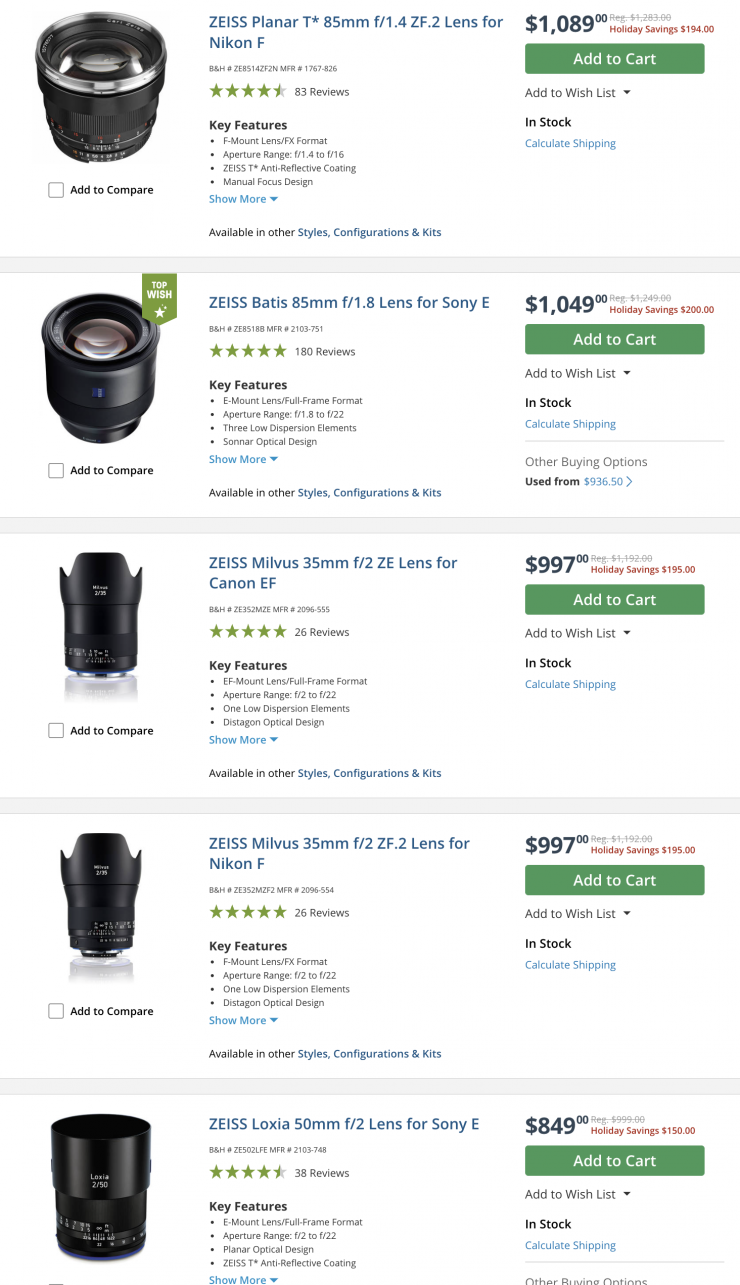This screenshot has width=740, height=1285.
Task: Expand Show More under Milvus 35mm ZE Canon
Action: click(243, 740)
